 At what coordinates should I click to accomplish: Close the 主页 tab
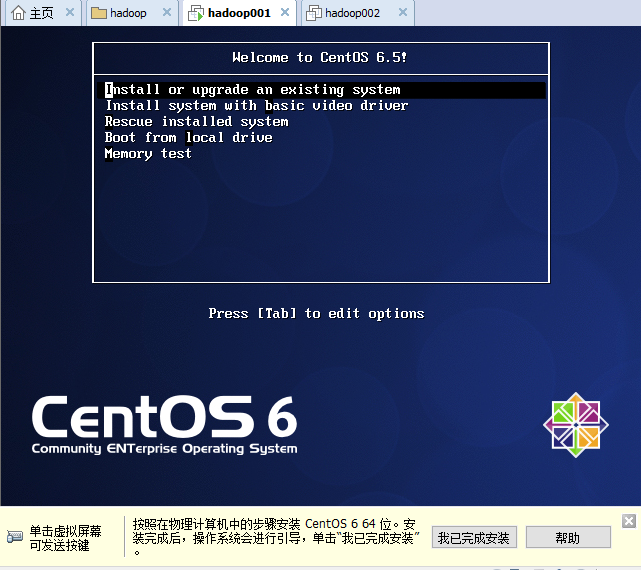(x=70, y=13)
